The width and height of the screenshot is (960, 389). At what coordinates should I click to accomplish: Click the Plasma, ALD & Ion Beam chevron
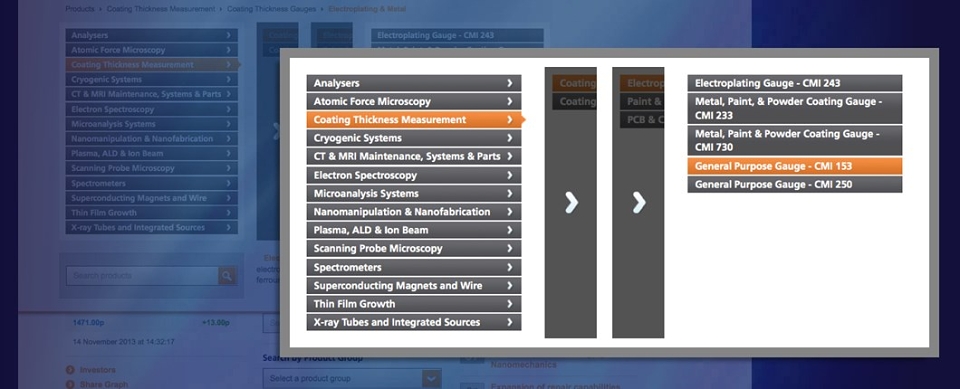[x=509, y=230]
